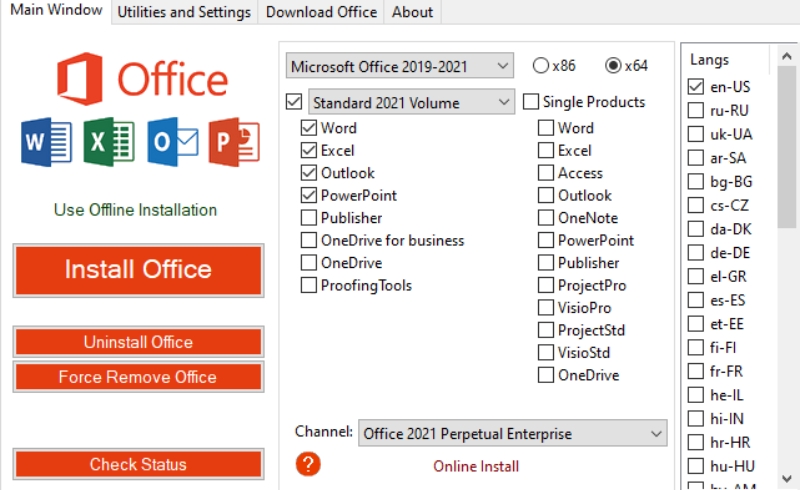Image resolution: width=800 pixels, height=490 pixels.
Task: Uncheck the en-US language
Action: pyautogui.click(x=696, y=86)
